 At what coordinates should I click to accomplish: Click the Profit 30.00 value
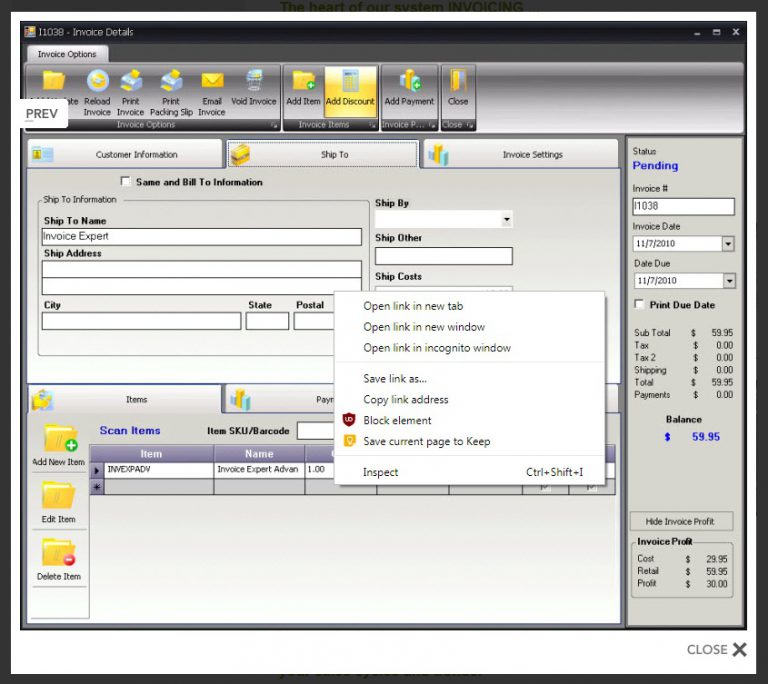(x=717, y=584)
